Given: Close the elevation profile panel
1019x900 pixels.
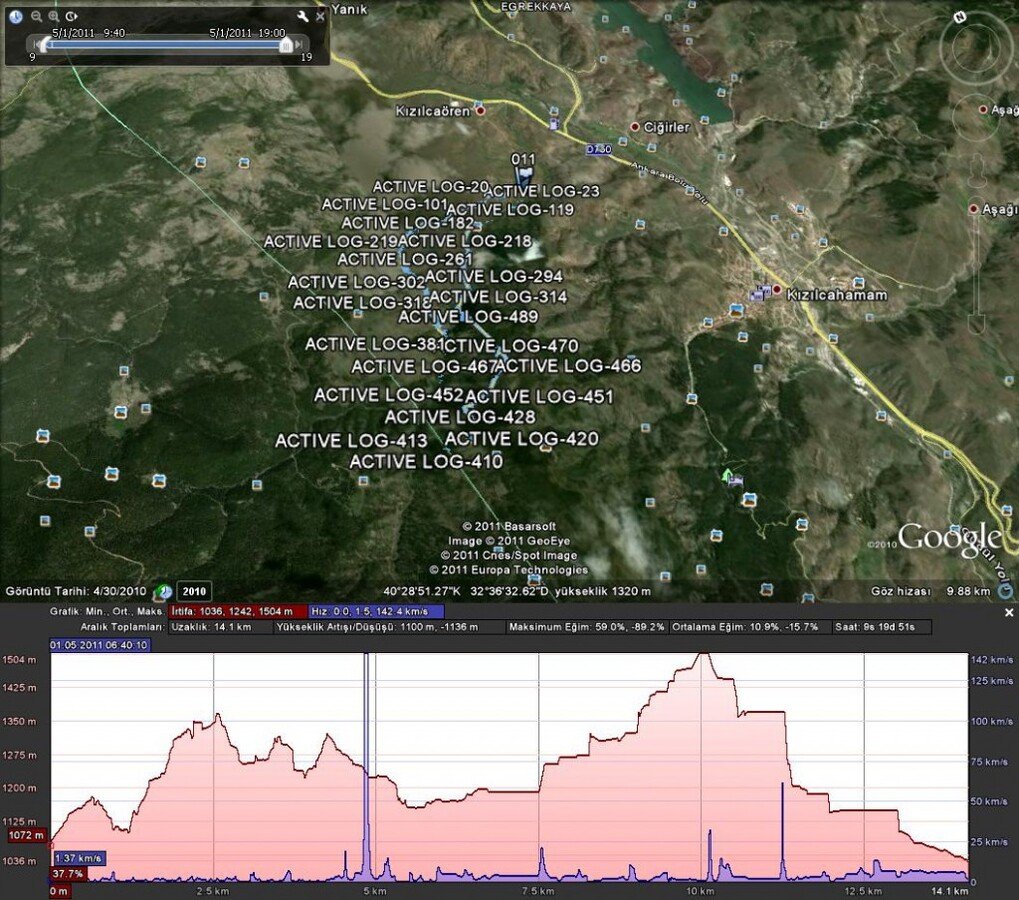Looking at the screenshot, I should pos(1008,612).
